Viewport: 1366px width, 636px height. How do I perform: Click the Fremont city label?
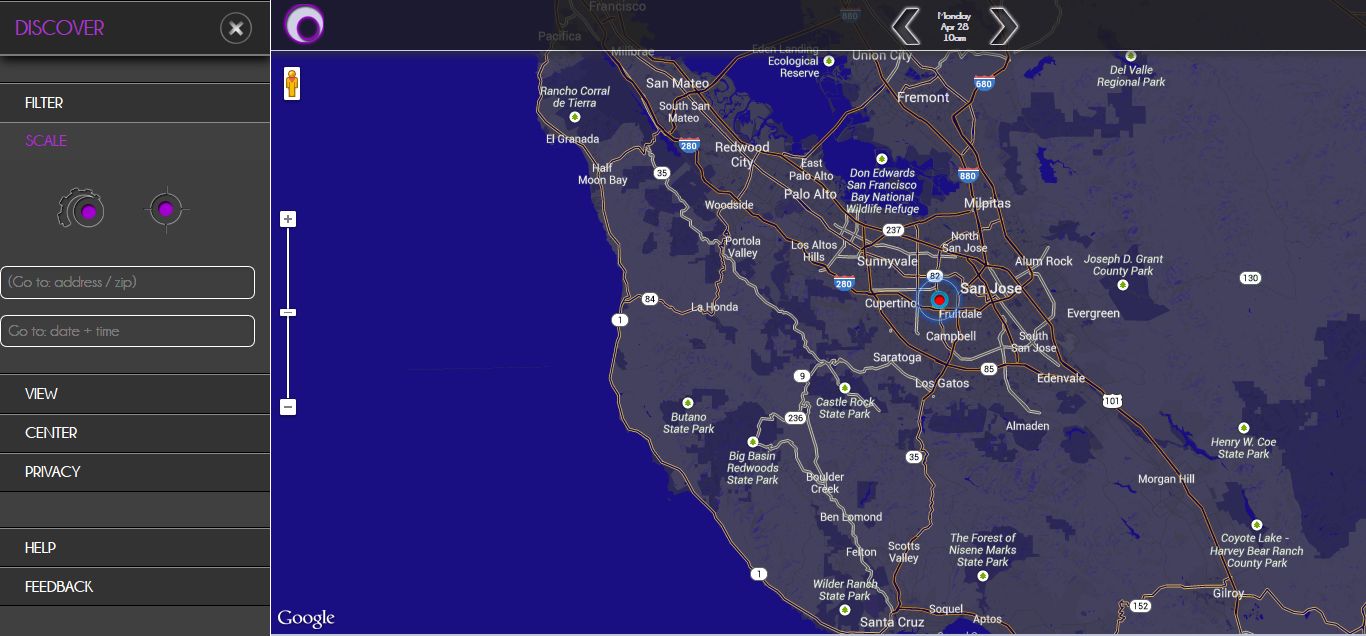pos(923,97)
